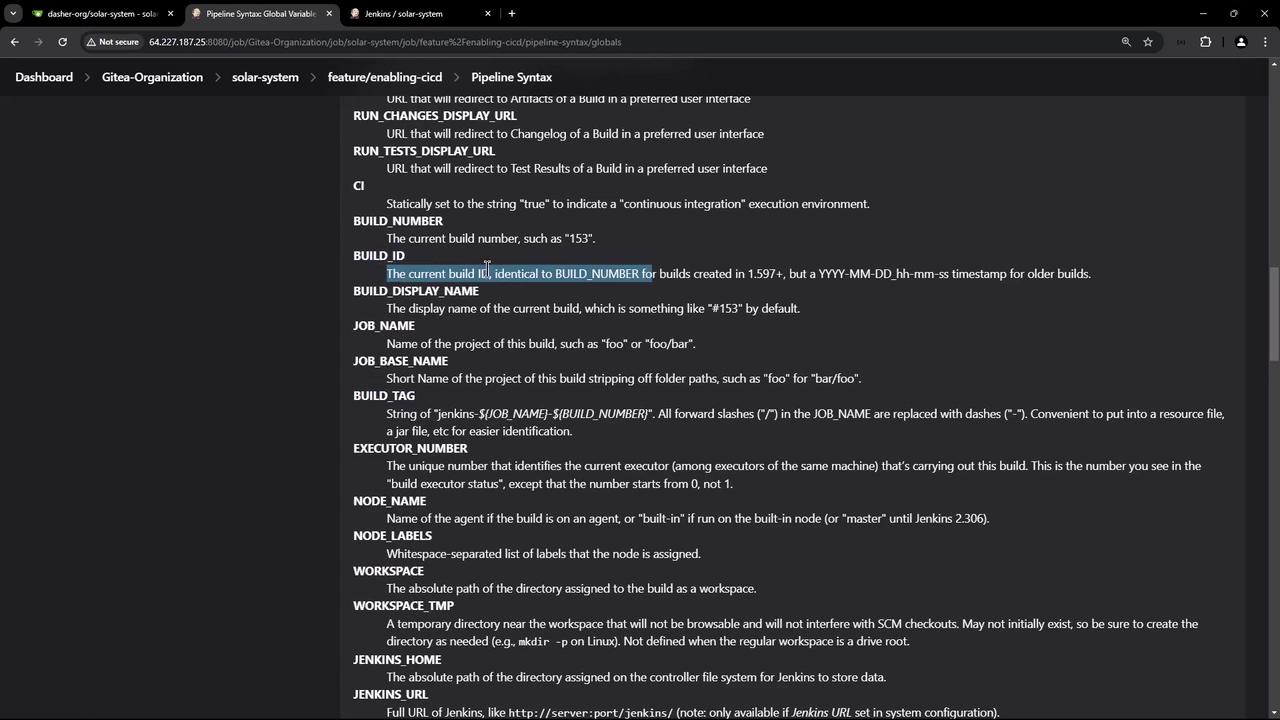This screenshot has height=720, width=1280.
Task: Open the browser Extensions puzzle icon
Action: pyautogui.click(x=1205, y=42)
